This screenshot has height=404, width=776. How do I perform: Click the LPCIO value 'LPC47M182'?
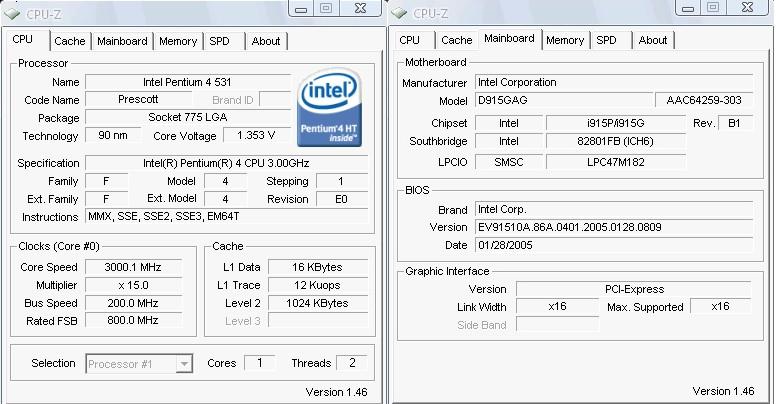coord(616,162)
